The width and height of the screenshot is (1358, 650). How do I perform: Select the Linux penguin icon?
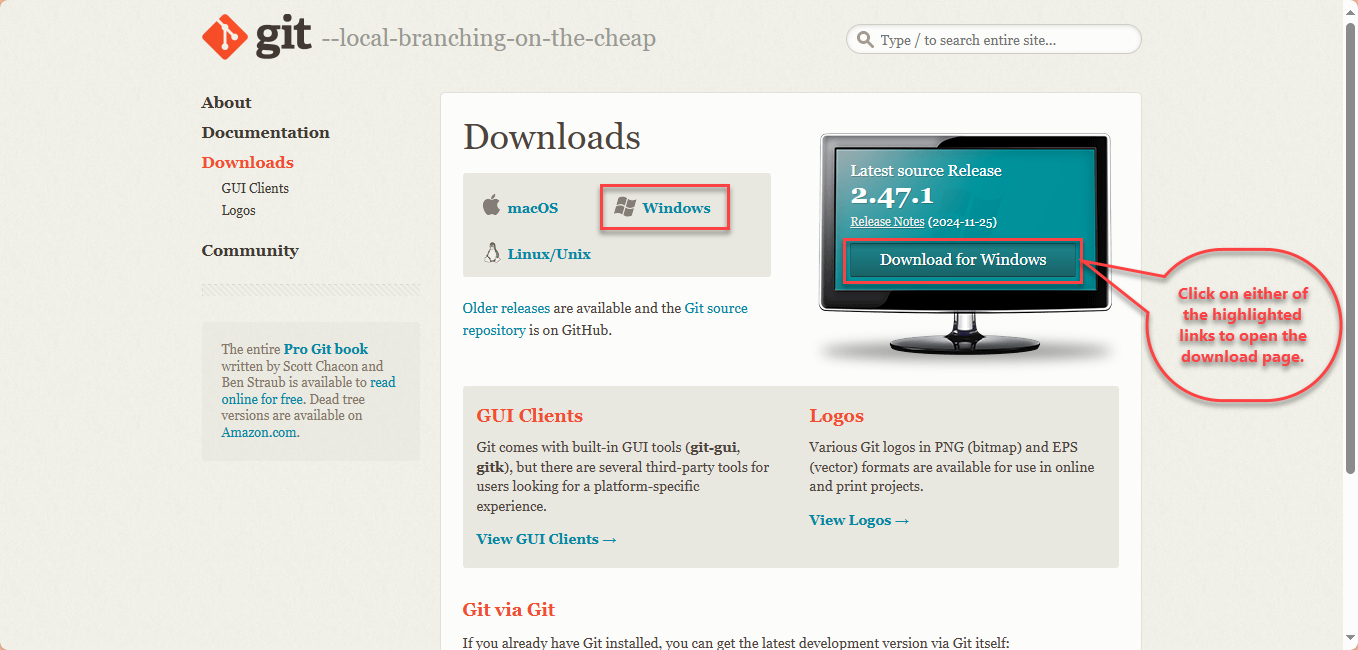(x=489, y=253)
